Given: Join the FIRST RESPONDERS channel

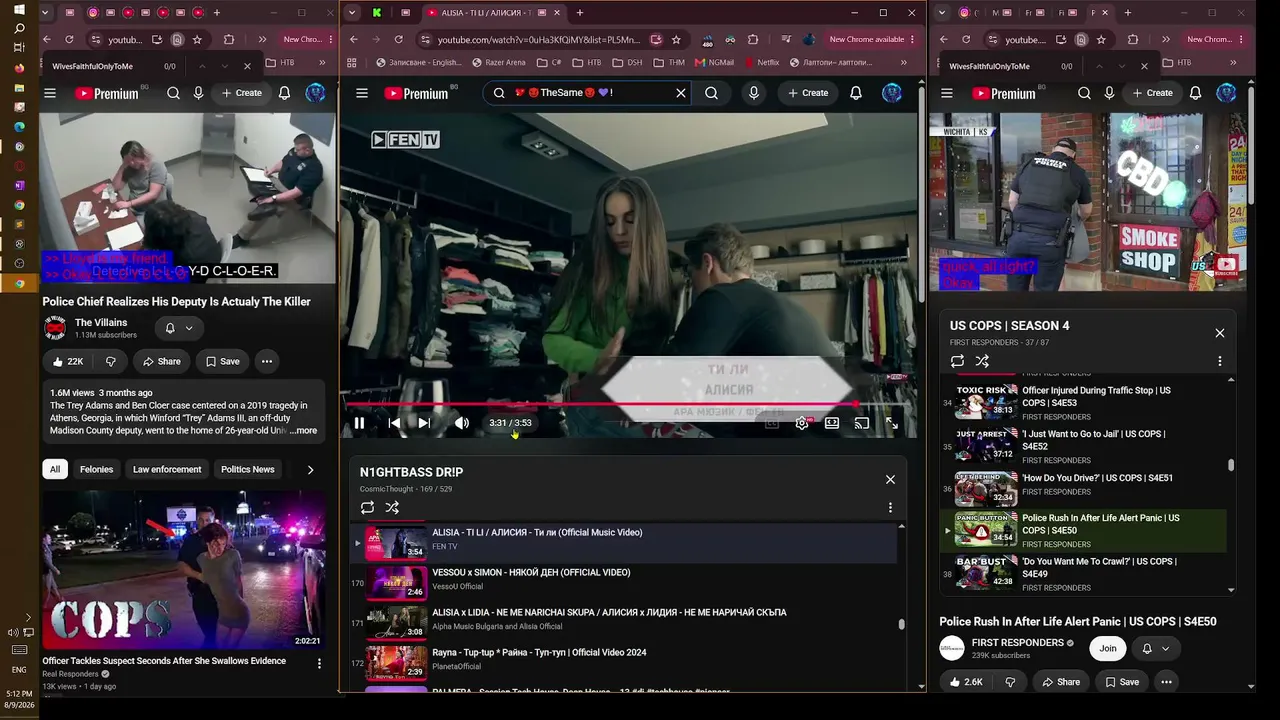Looking at the screenshot, I should pos(1108,648).
